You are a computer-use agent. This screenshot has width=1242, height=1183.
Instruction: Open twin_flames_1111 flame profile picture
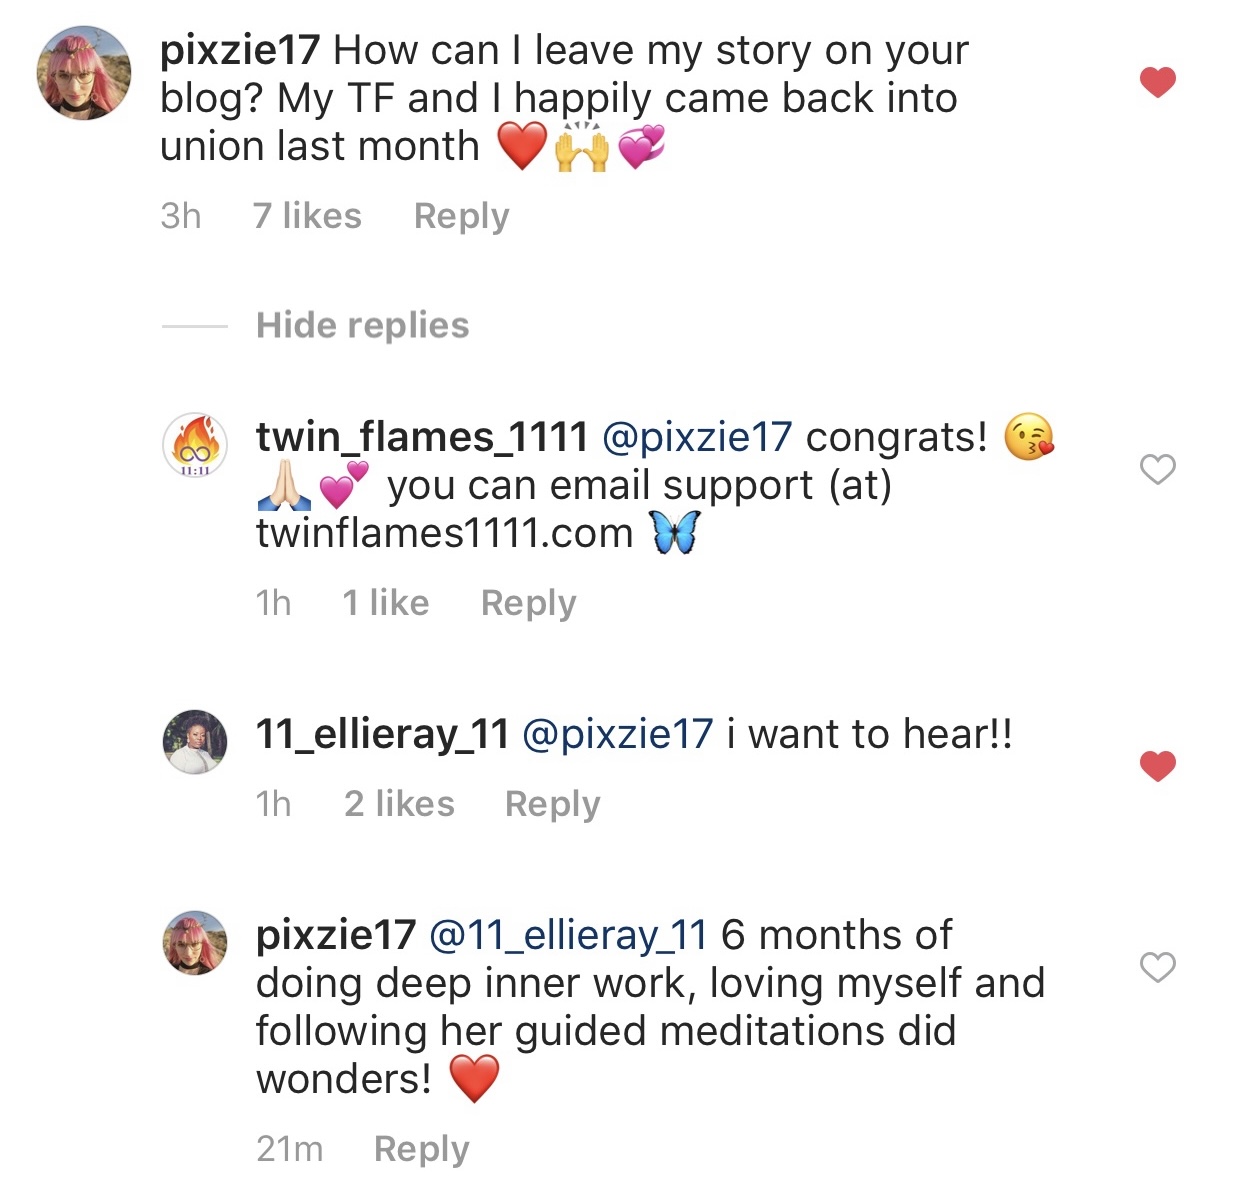(x=196, y=443)
